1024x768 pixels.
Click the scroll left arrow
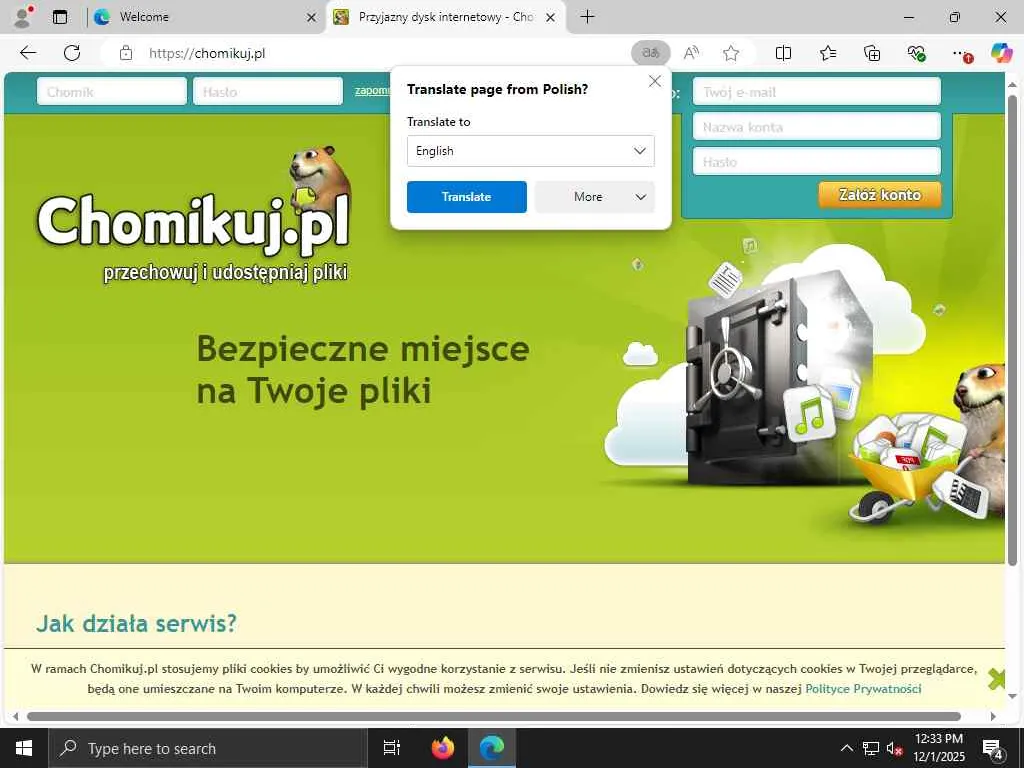(15, 716)
